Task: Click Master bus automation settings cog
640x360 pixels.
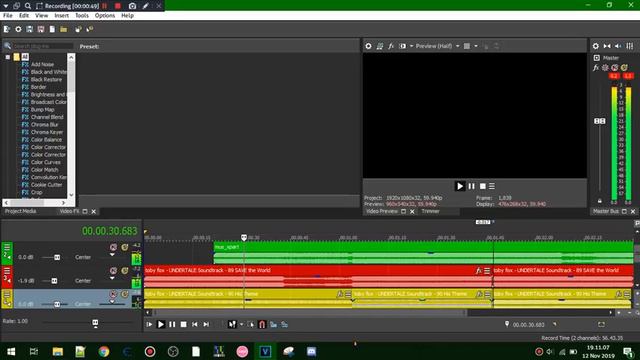Action: pos(605,68)
